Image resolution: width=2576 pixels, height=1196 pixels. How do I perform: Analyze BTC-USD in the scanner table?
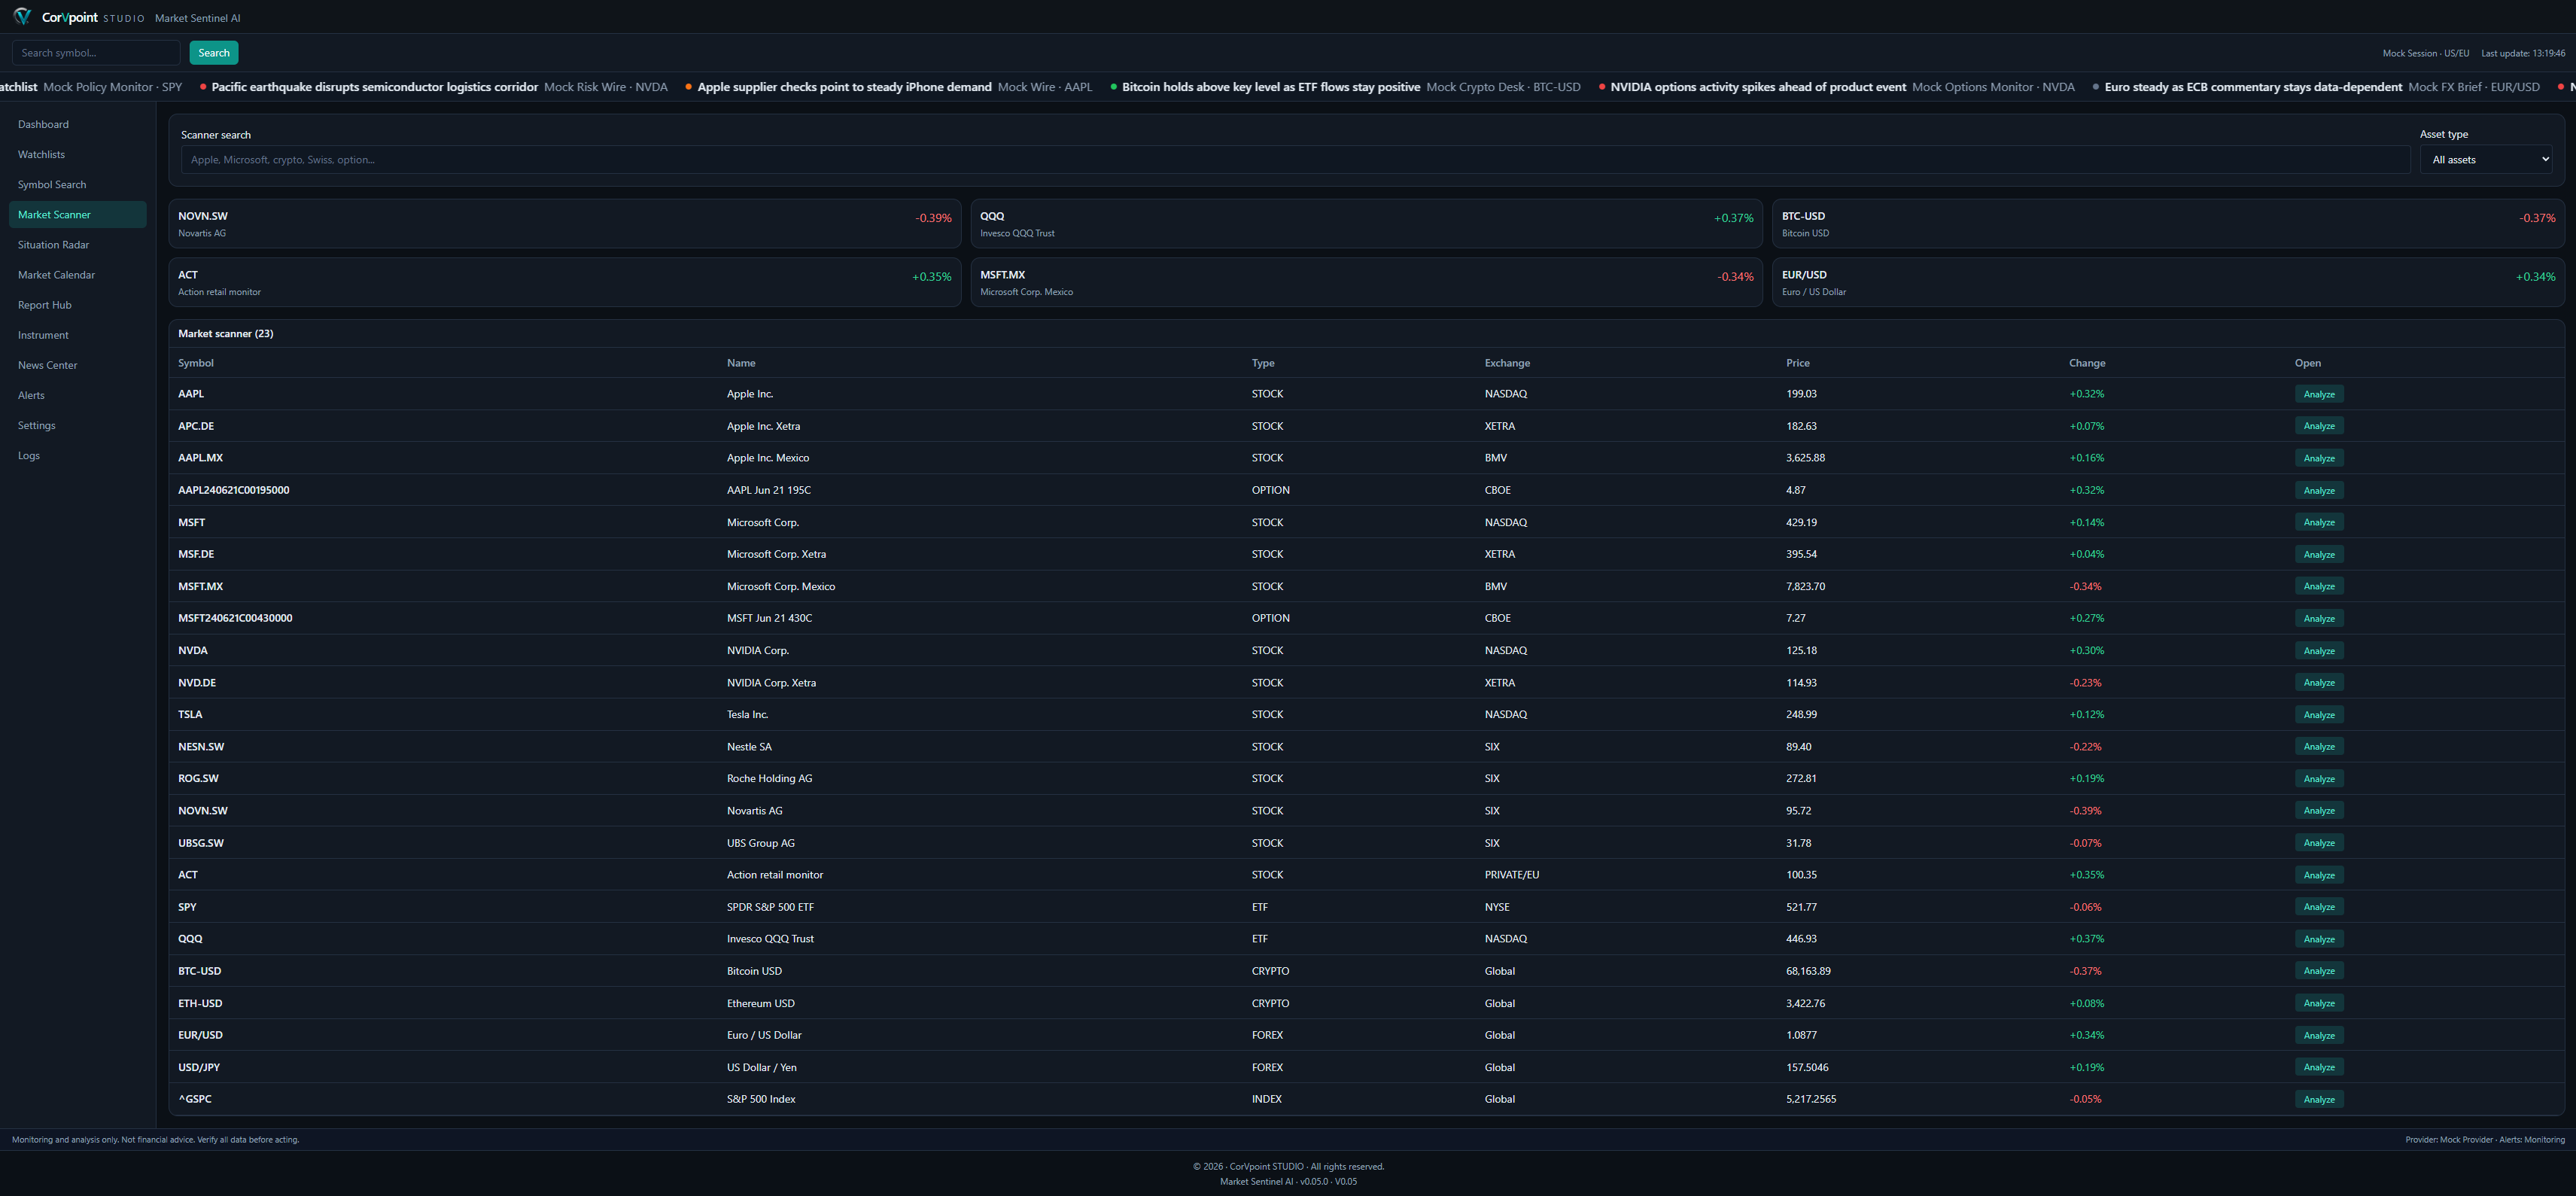tap(2319, 971)
